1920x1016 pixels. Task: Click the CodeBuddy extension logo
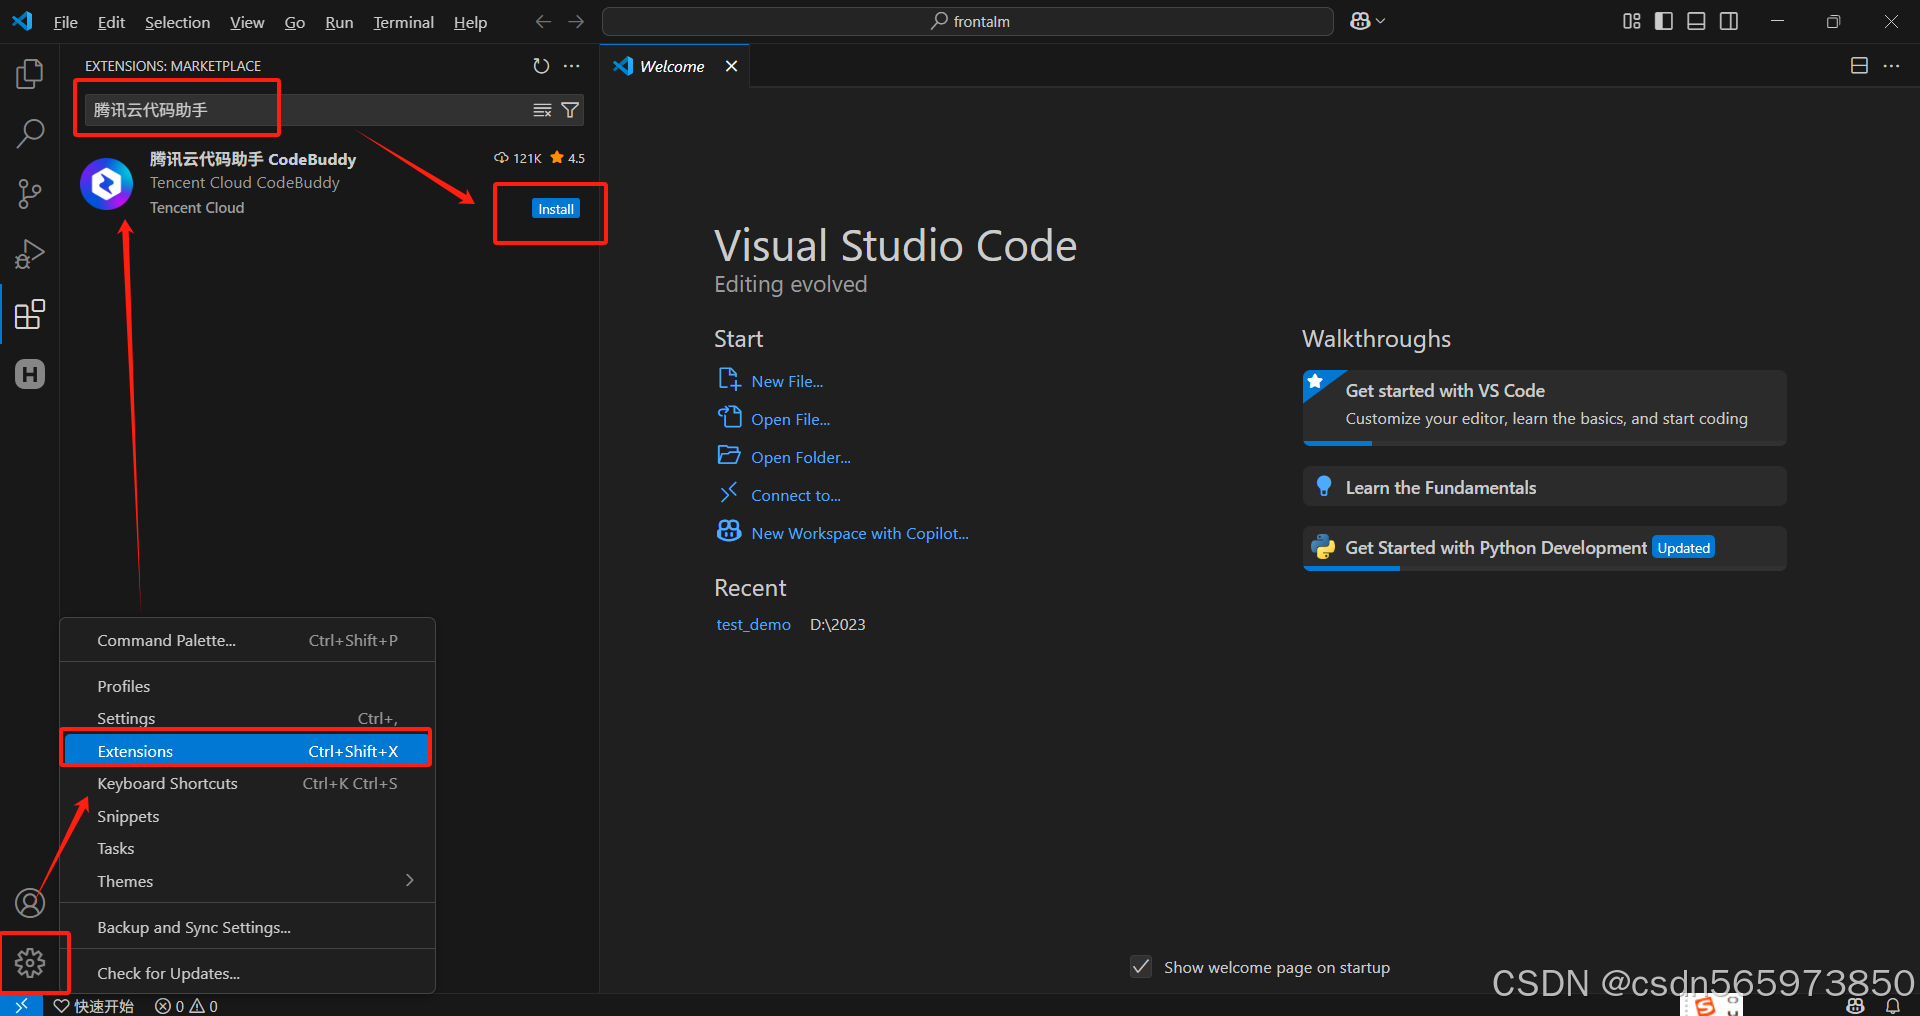[x=106, y=183]
